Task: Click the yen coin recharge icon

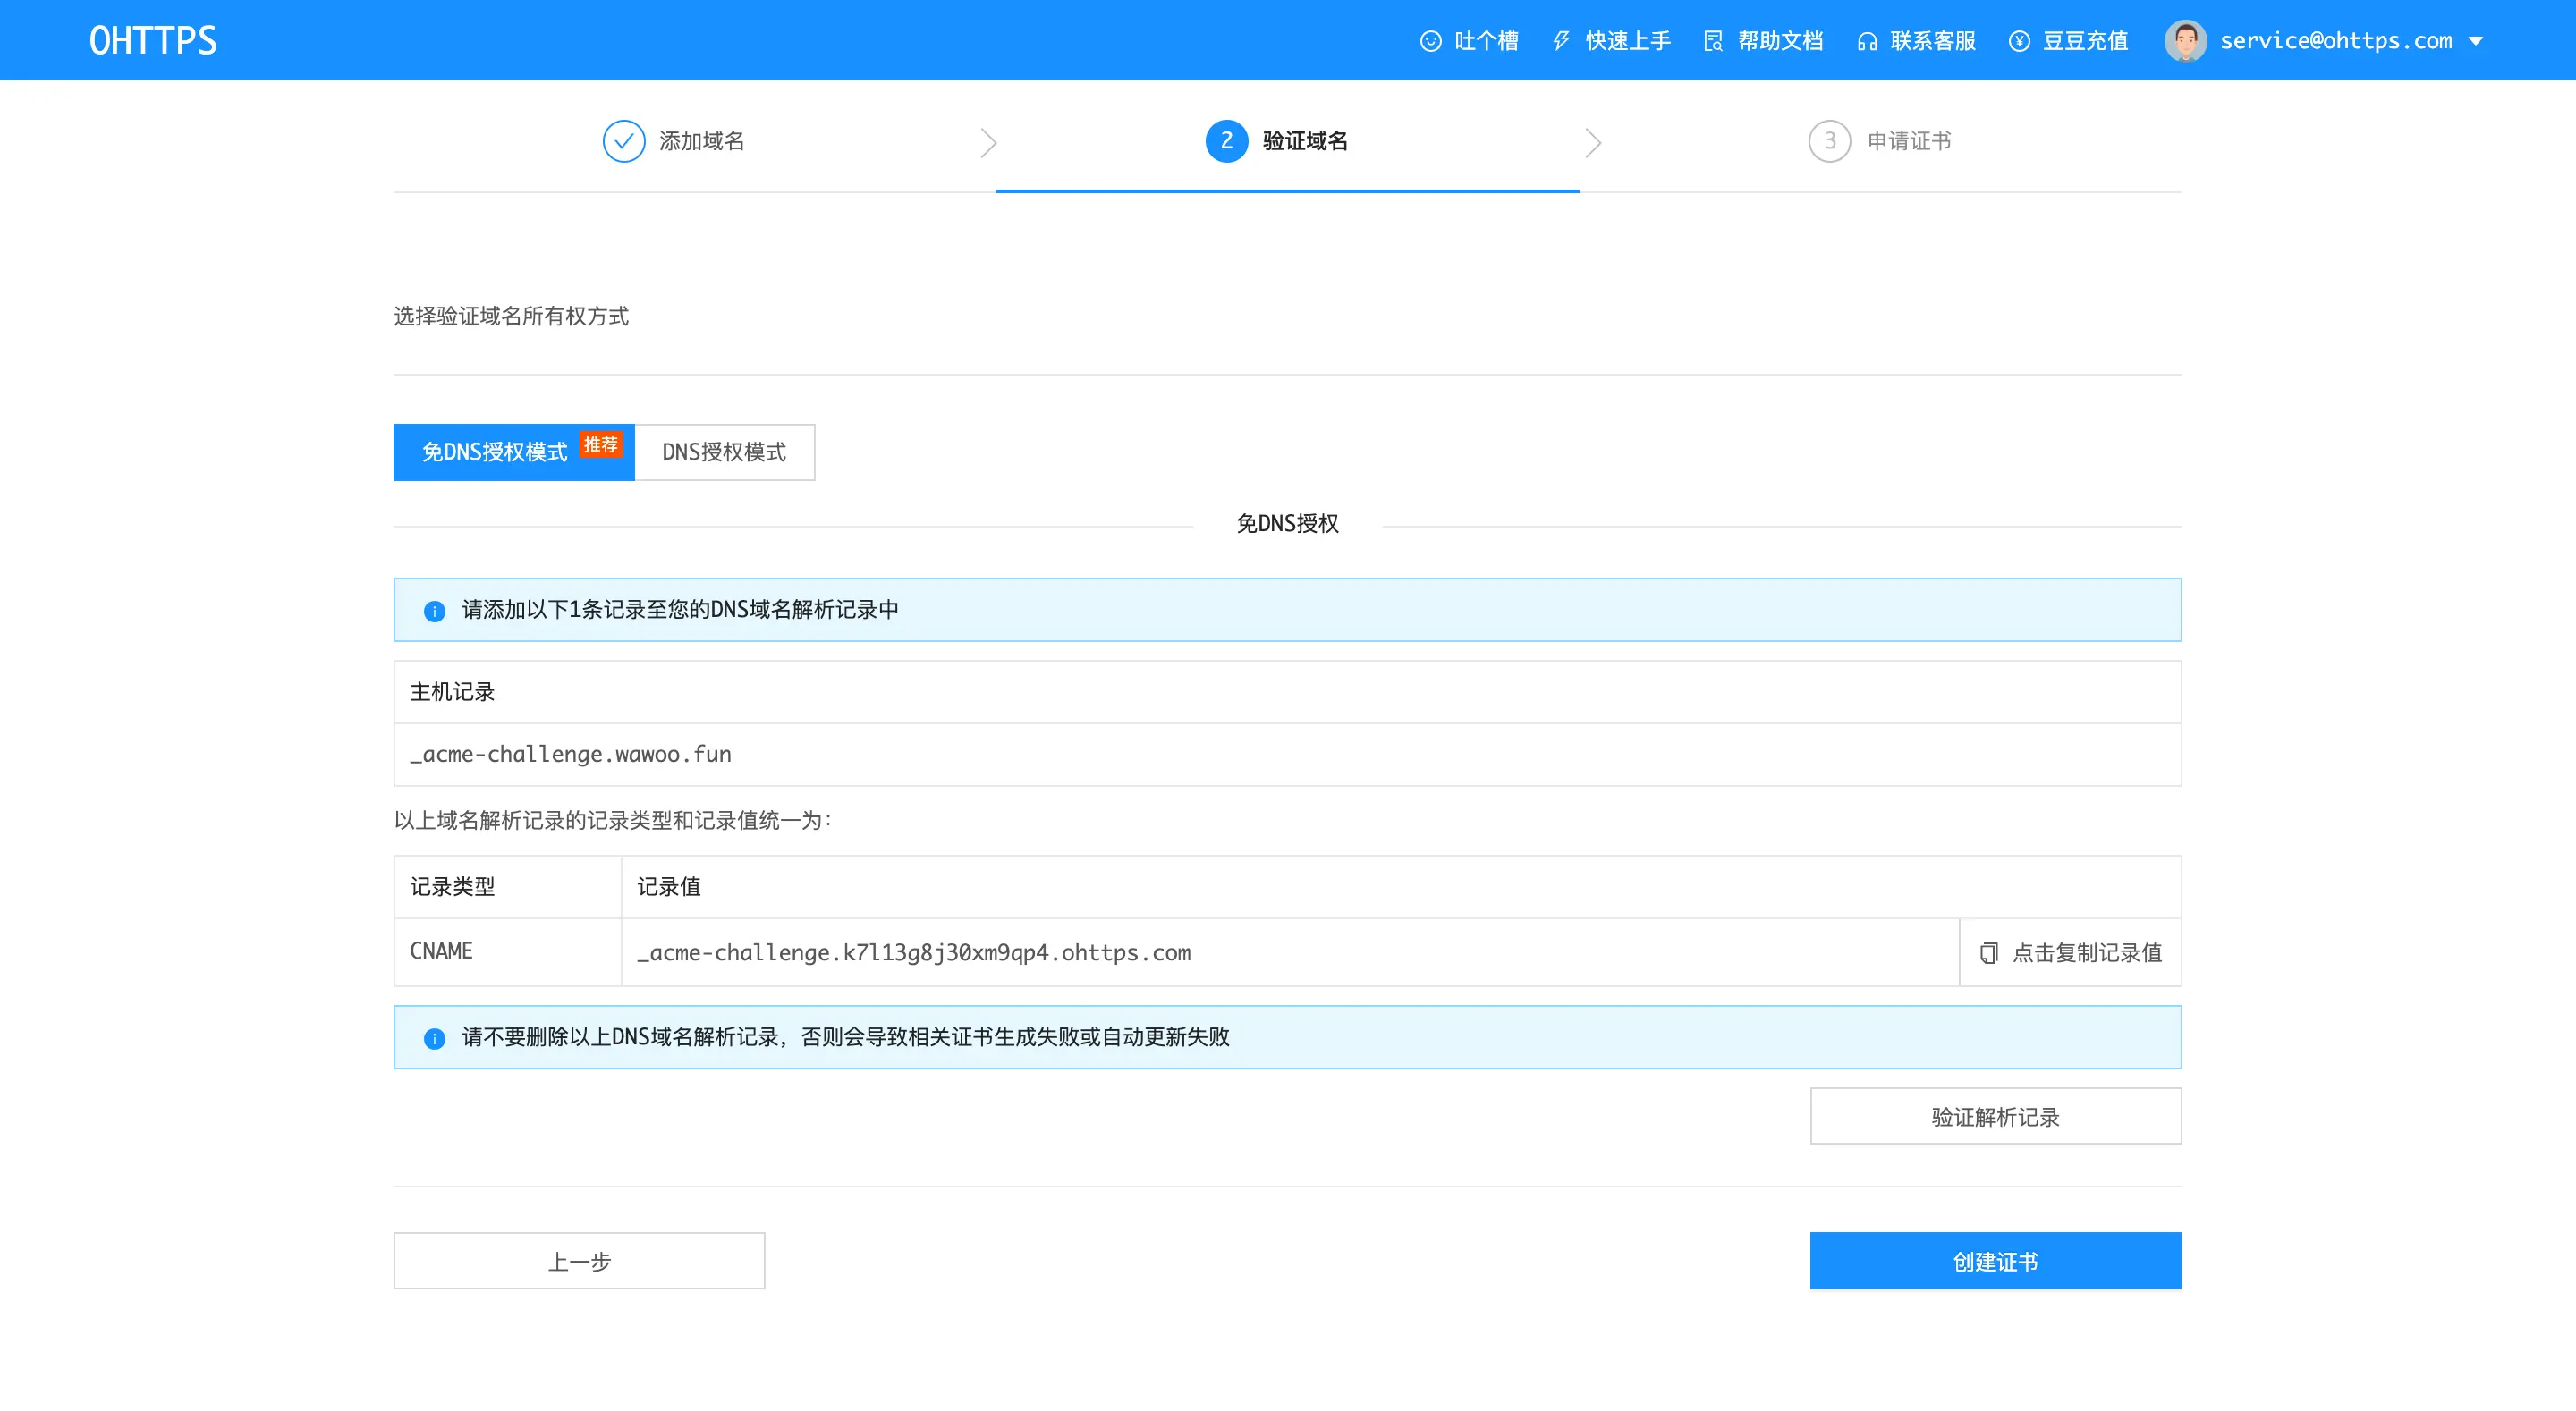Action: (2019, 41)
